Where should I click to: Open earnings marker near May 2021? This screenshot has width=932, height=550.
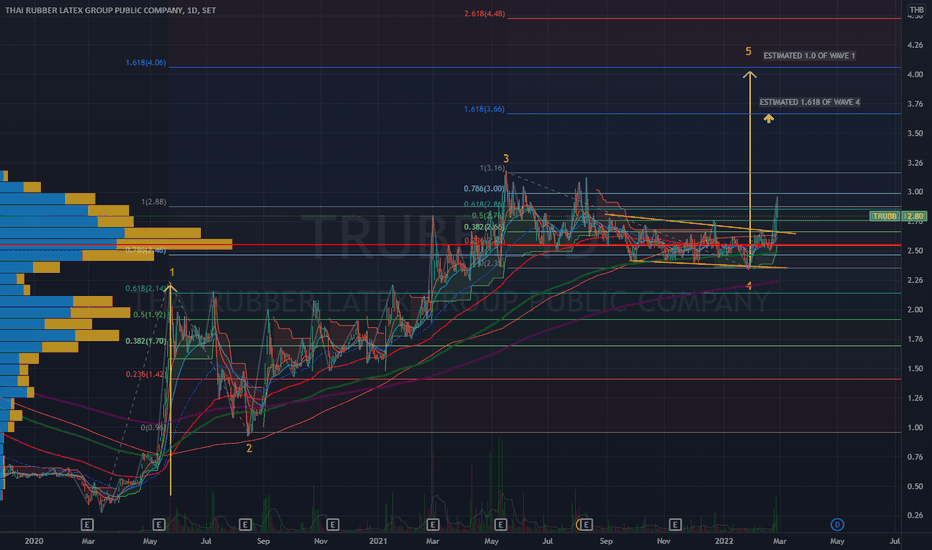(500, 524)
